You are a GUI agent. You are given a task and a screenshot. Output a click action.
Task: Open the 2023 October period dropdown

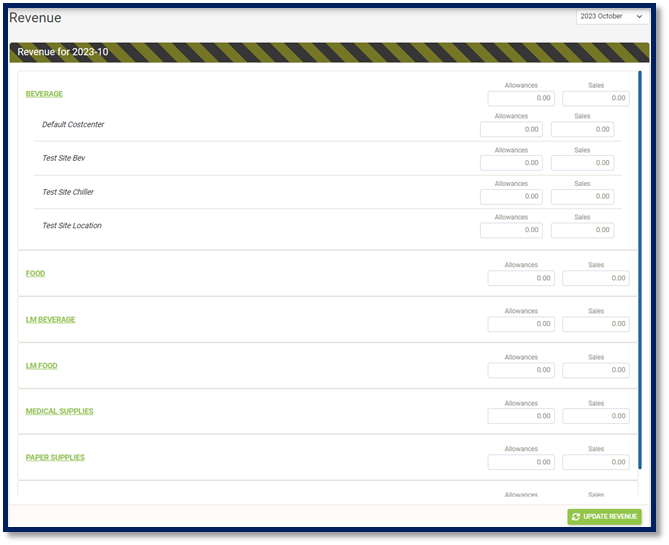(x=612, y=17)
